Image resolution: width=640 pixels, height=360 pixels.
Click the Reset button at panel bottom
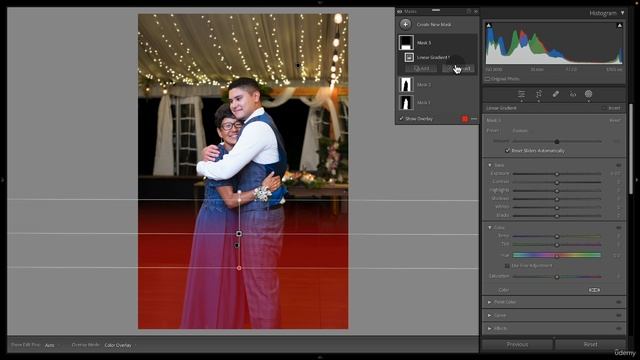click(590, 344)
